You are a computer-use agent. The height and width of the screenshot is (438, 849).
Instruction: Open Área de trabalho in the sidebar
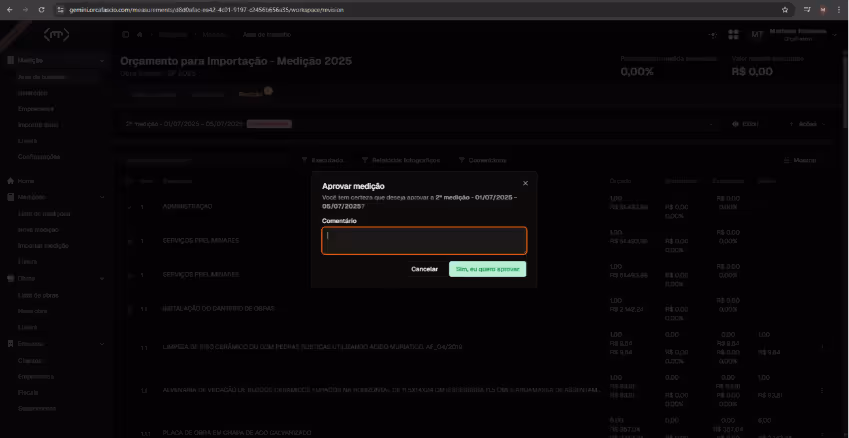click(41, 77)
